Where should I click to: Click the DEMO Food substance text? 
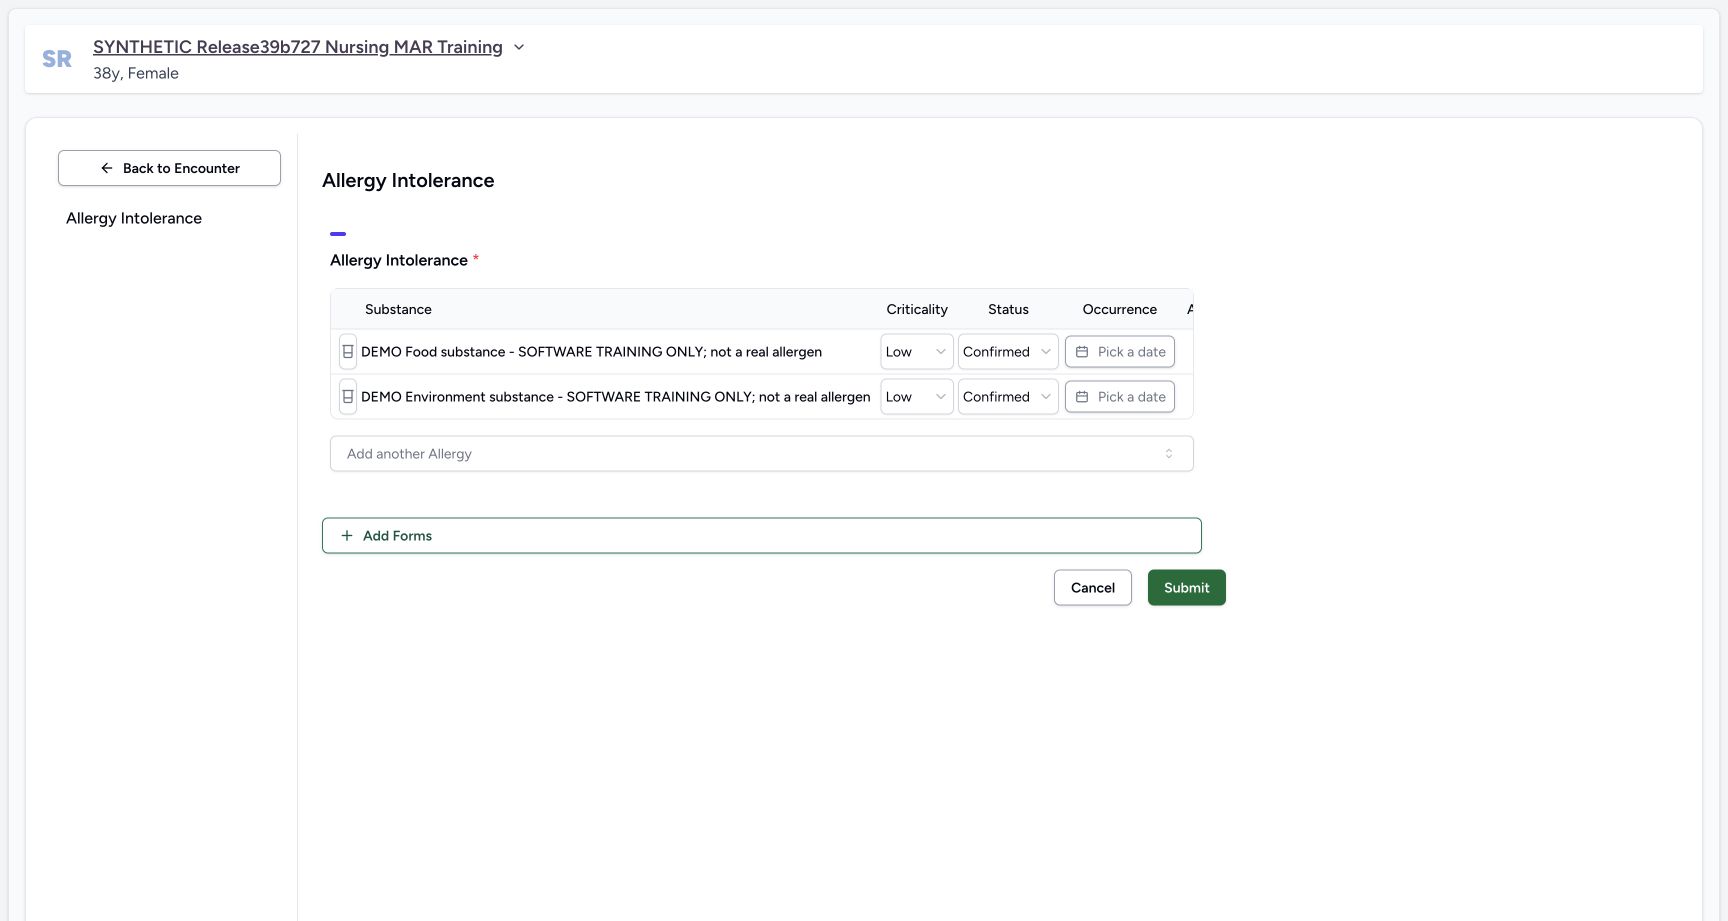591,352
